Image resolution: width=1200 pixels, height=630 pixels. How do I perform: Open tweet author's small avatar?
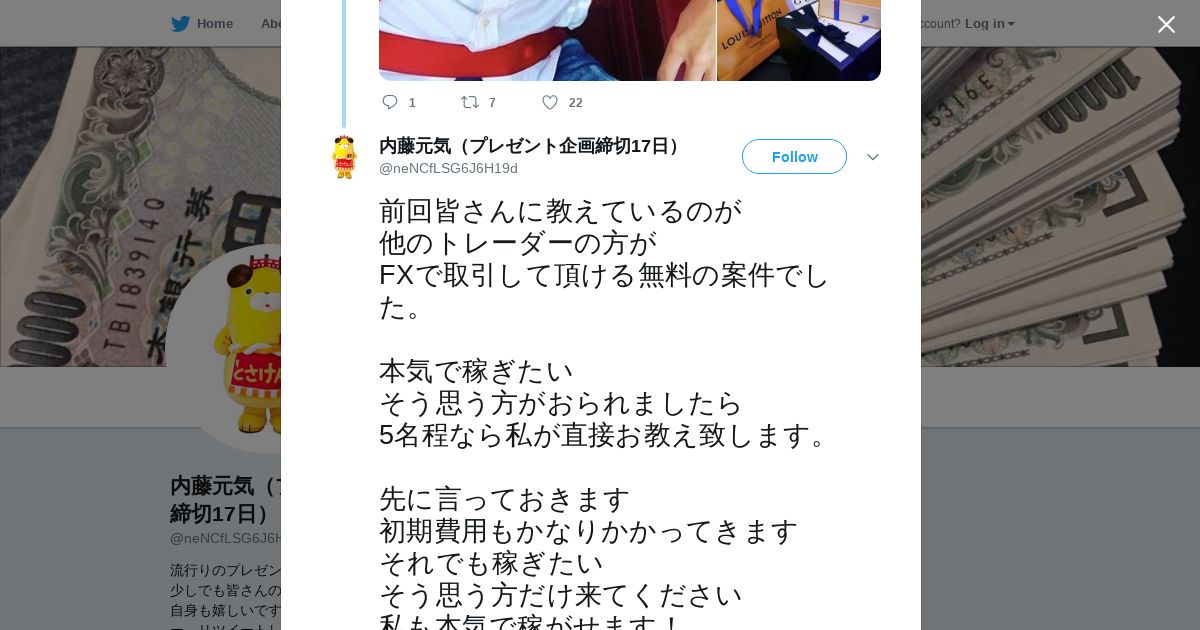point(344,157)
